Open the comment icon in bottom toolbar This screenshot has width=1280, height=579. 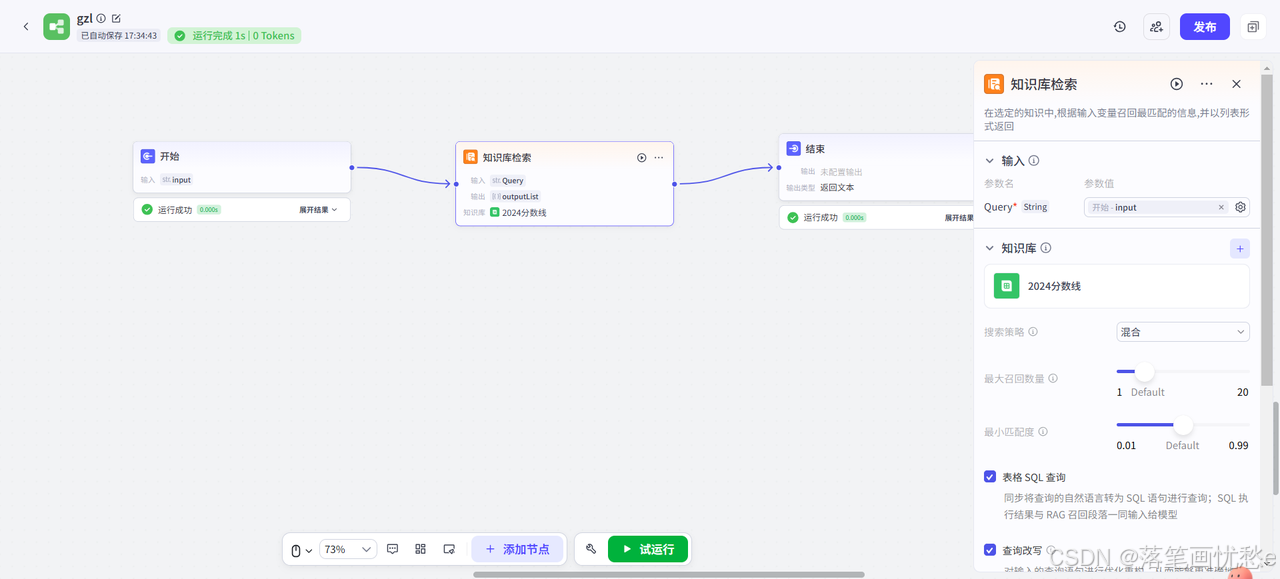point(393,549)
